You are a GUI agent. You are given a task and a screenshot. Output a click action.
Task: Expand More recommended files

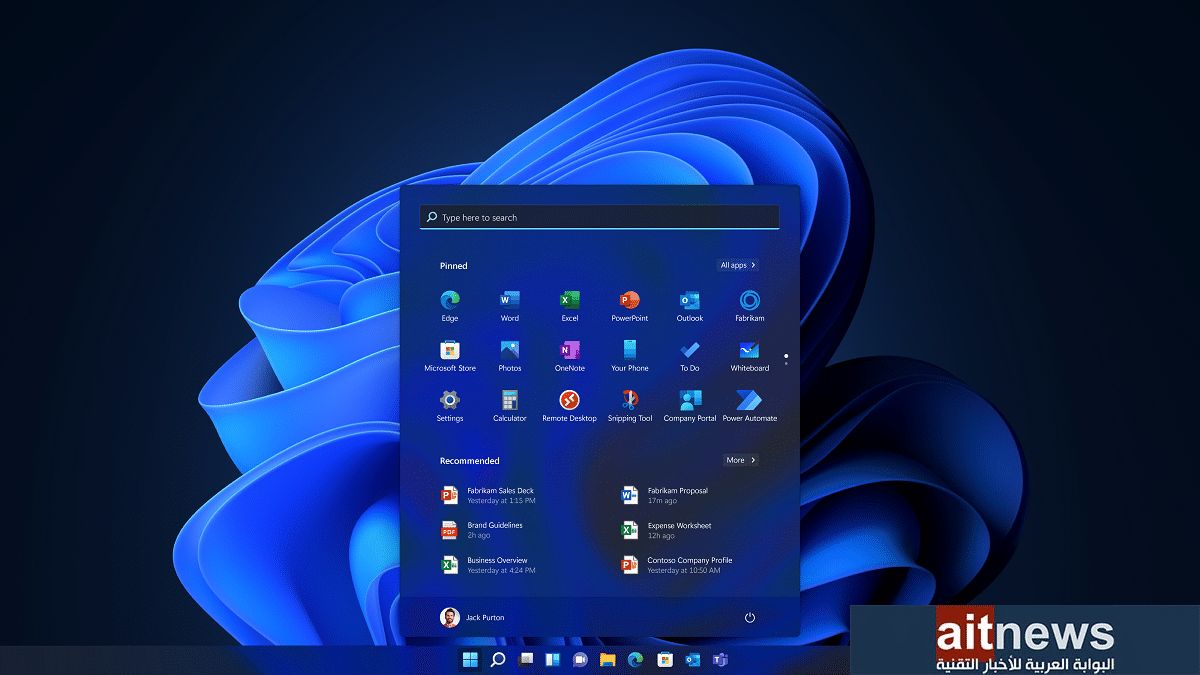[740, 460]
